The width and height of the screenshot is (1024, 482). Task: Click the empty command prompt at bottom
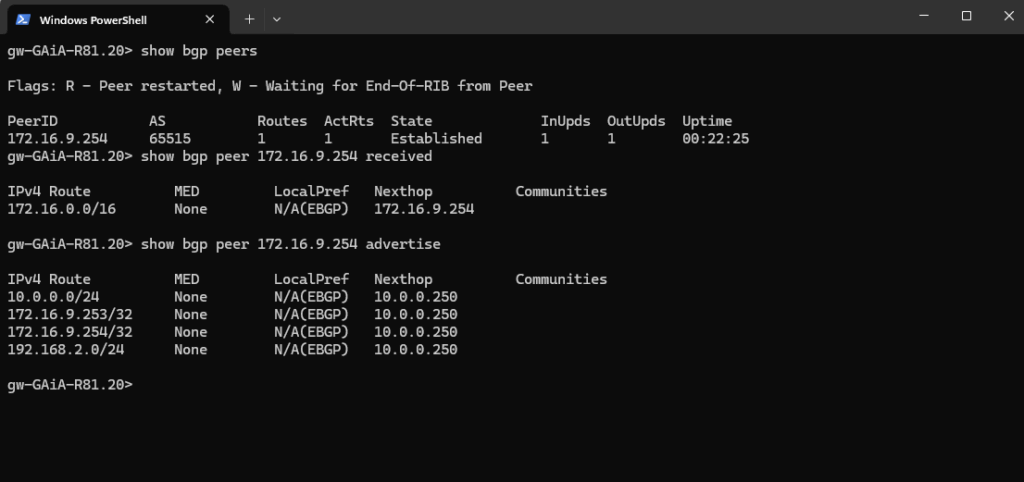(x=70, y=385)
